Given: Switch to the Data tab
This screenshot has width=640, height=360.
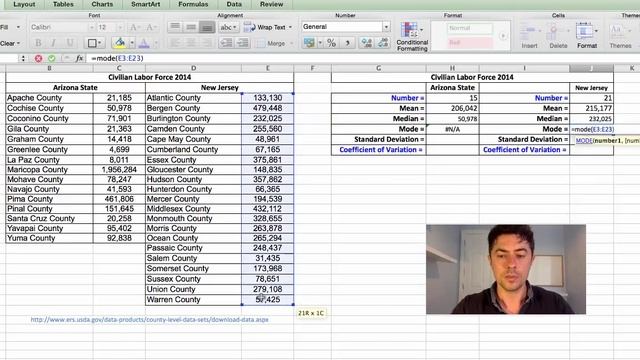Looking at the screenshot, I should [234, 4].
